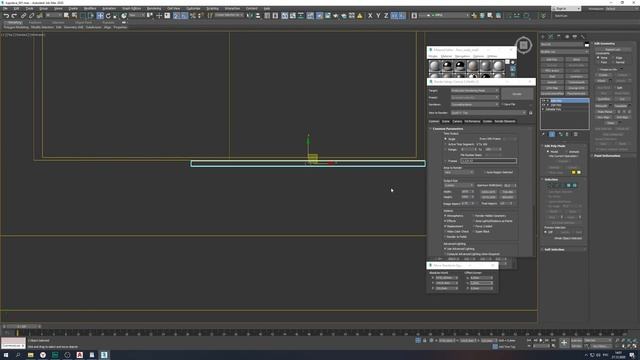
Task: Toggle the Atmospherics checkbox
Action: click(445, 216)
